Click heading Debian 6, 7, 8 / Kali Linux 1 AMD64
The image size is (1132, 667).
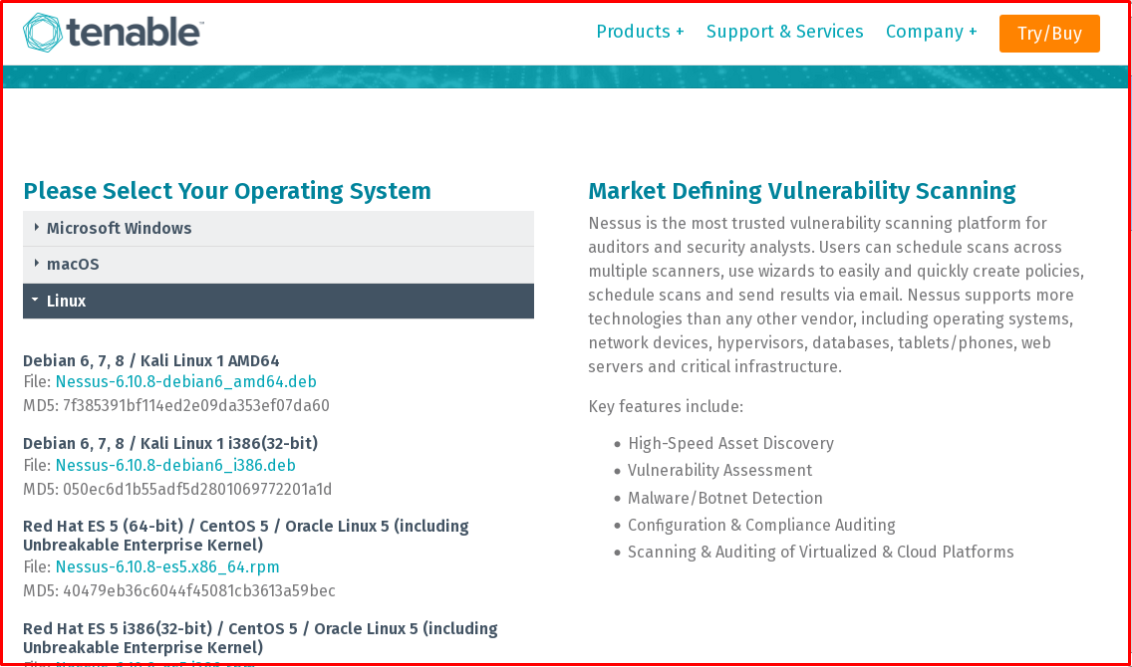151,360
